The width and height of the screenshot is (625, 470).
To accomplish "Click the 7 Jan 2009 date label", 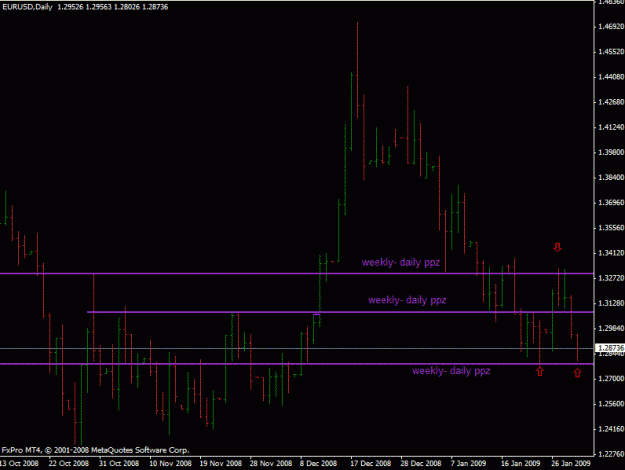I will point(468,464).
